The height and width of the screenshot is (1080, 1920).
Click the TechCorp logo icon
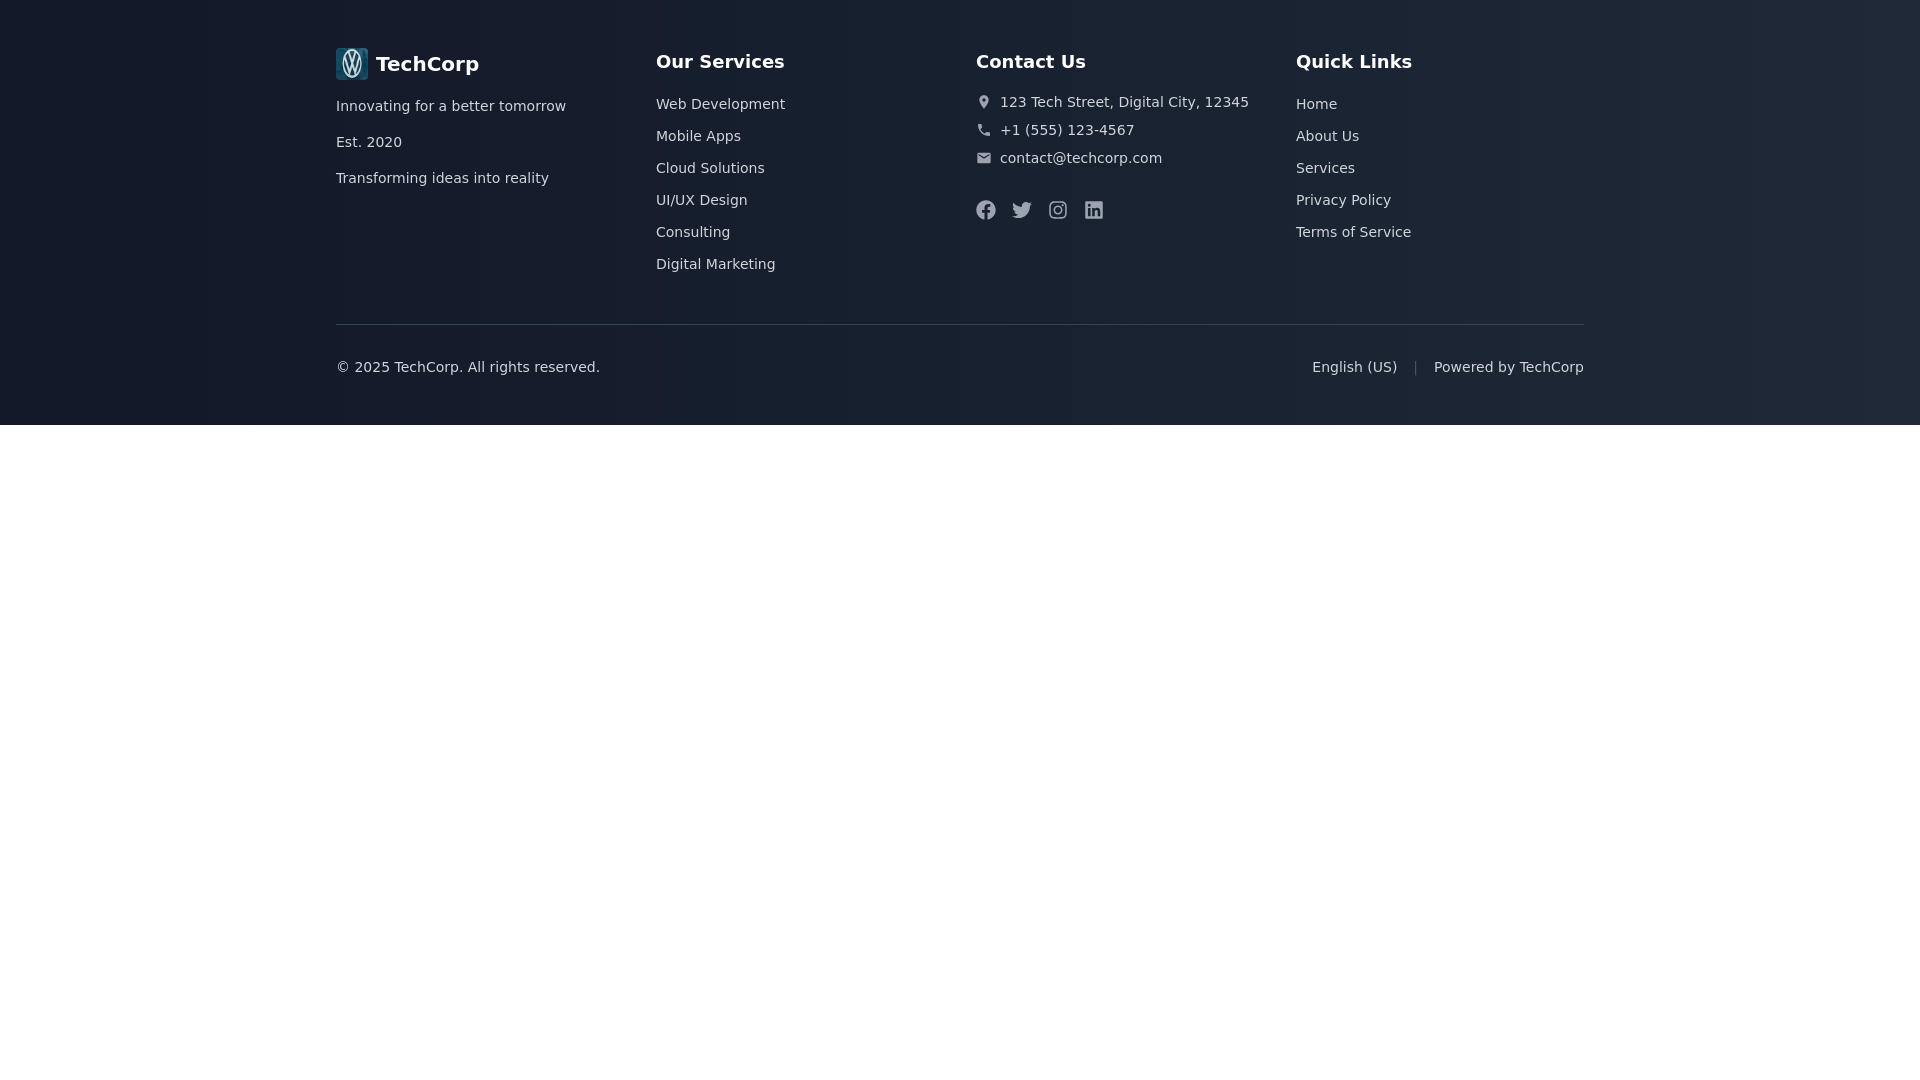click(352, 63)
